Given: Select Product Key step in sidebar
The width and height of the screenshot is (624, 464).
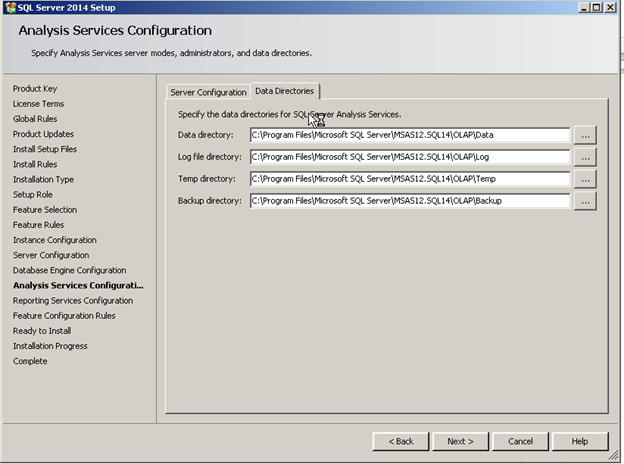Looking at the screenshot, I should point(35,88).
